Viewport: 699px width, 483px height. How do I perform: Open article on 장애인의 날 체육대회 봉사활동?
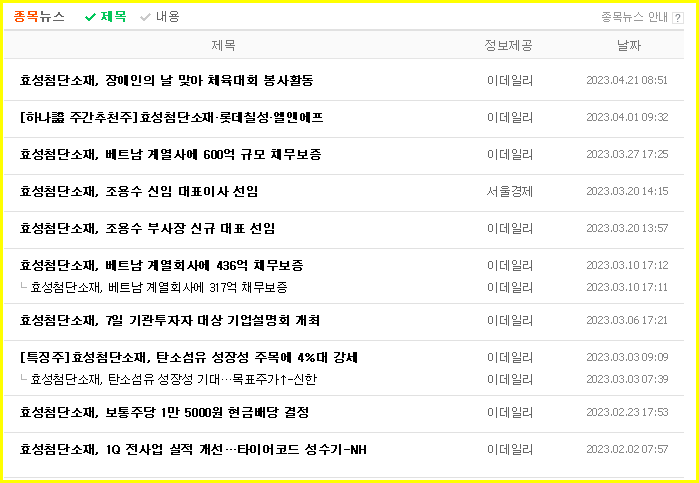166,80
